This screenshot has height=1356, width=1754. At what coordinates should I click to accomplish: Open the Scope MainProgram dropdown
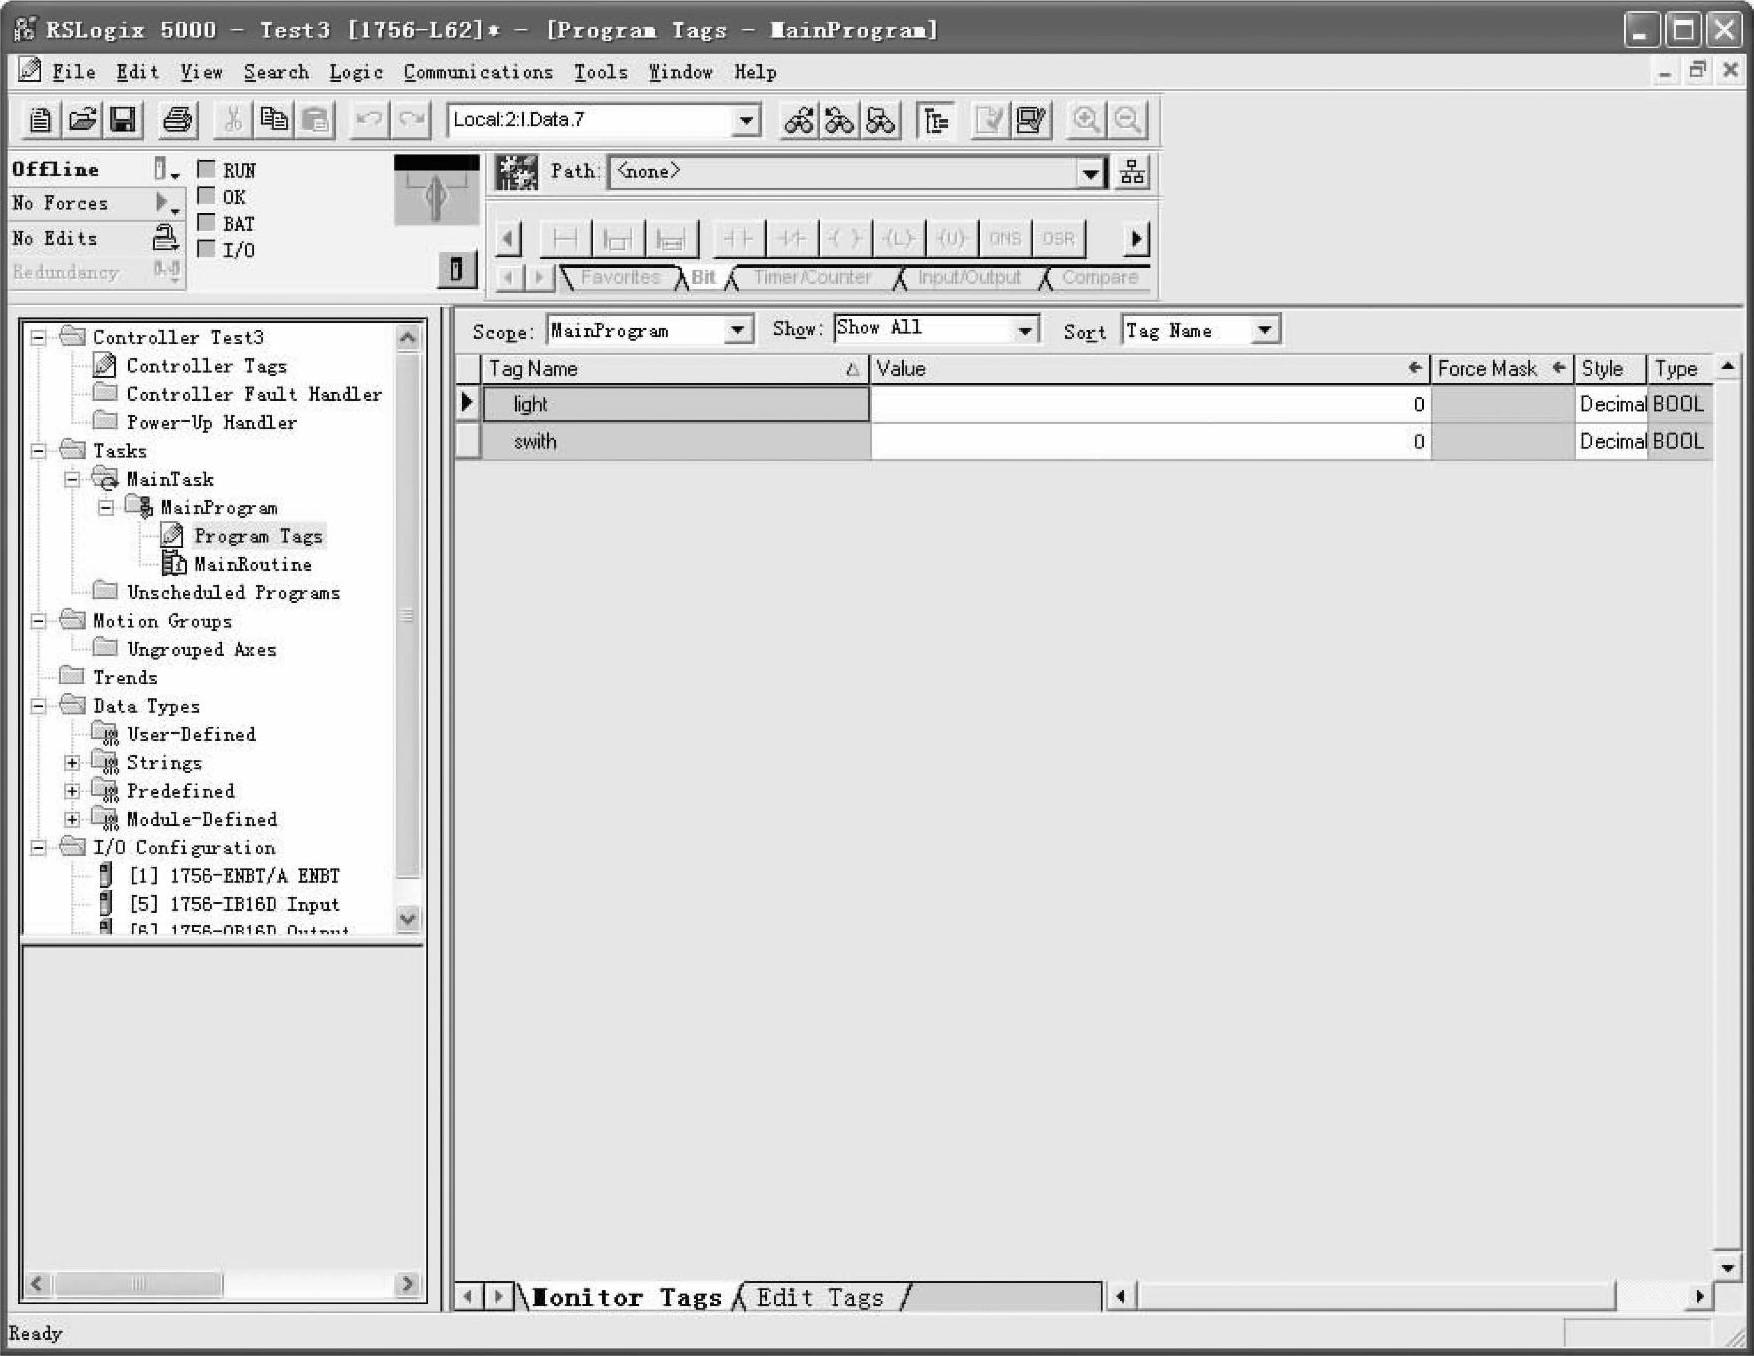tap(738, 330)
